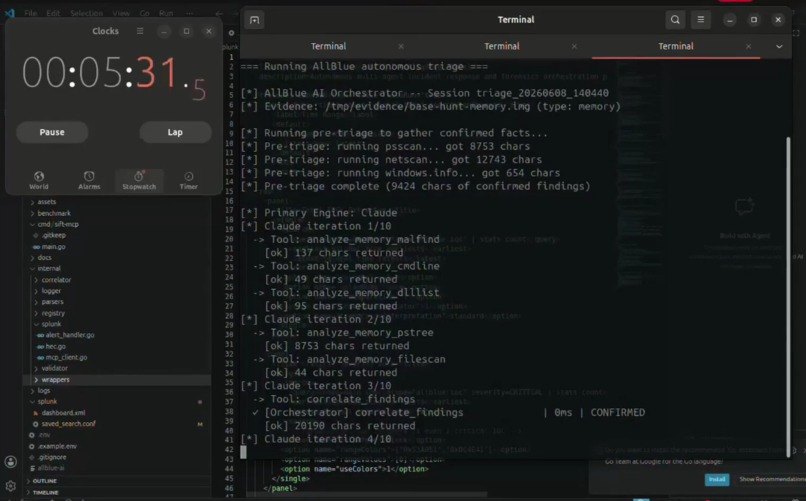
Task: Click Go file icon of main.go
Action: click(36, 247)
